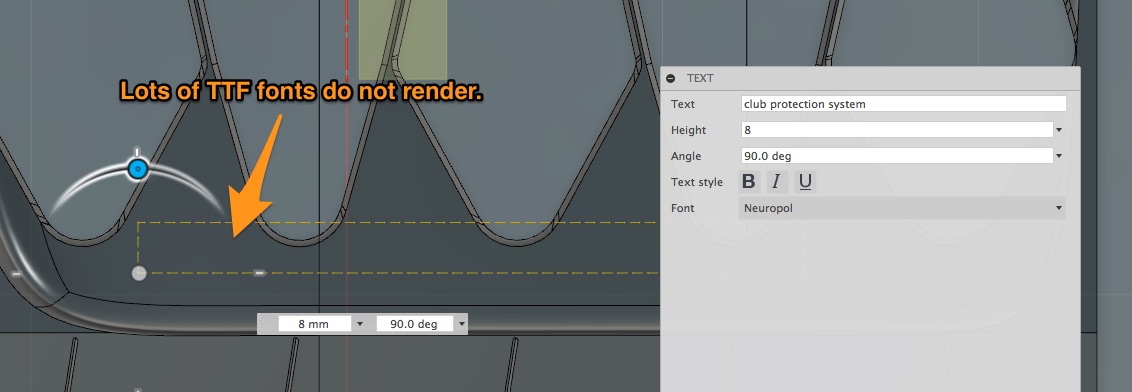Viewport: 1132px width, 392px height.
Task: Open the 90.0 deg canvas dropdown arrow
Action: point(461,324)
